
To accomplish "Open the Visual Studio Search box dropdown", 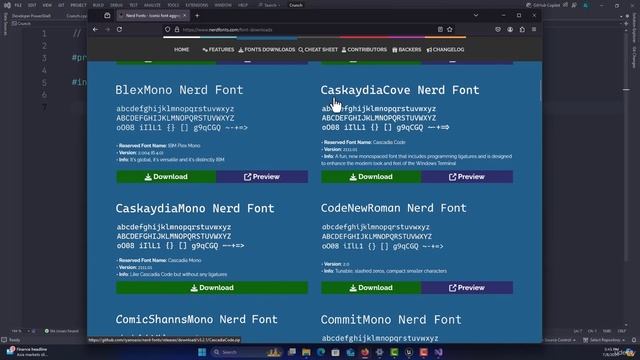I will point(269,5).
